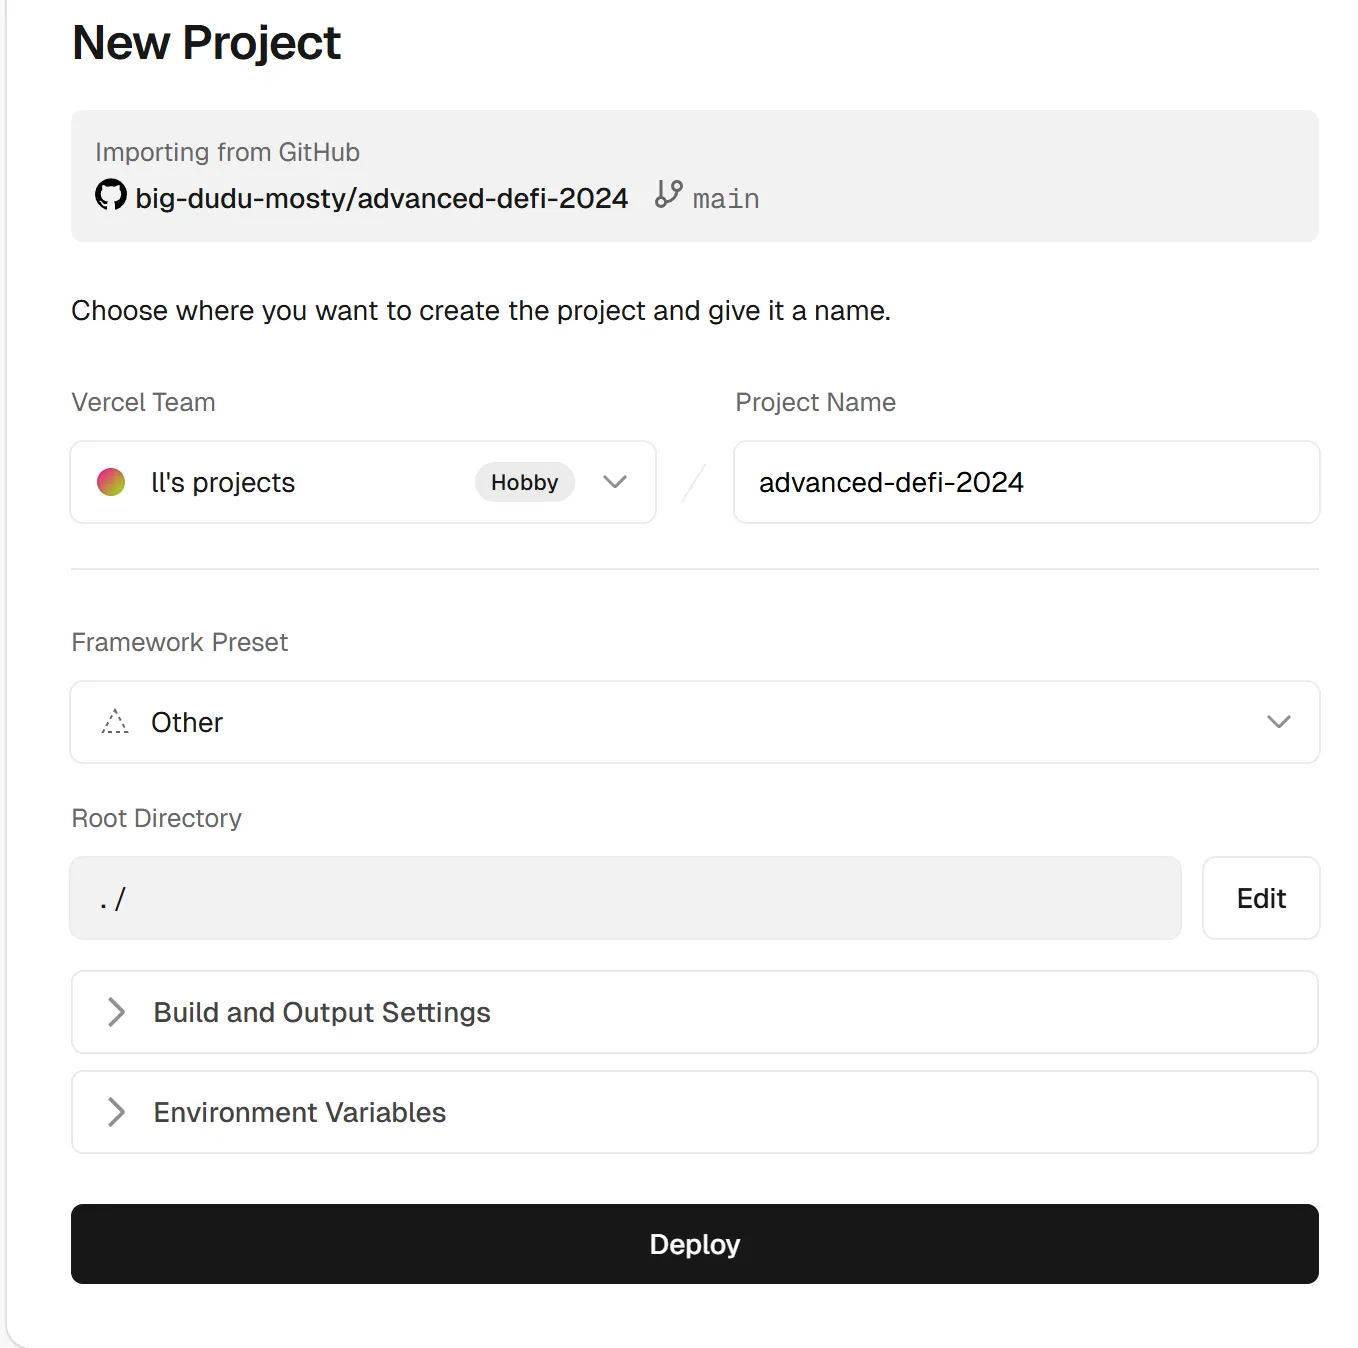Click the dotted triangle framework icon
The width and height of the screenshot is (1358, 1348).
[115, 722]
